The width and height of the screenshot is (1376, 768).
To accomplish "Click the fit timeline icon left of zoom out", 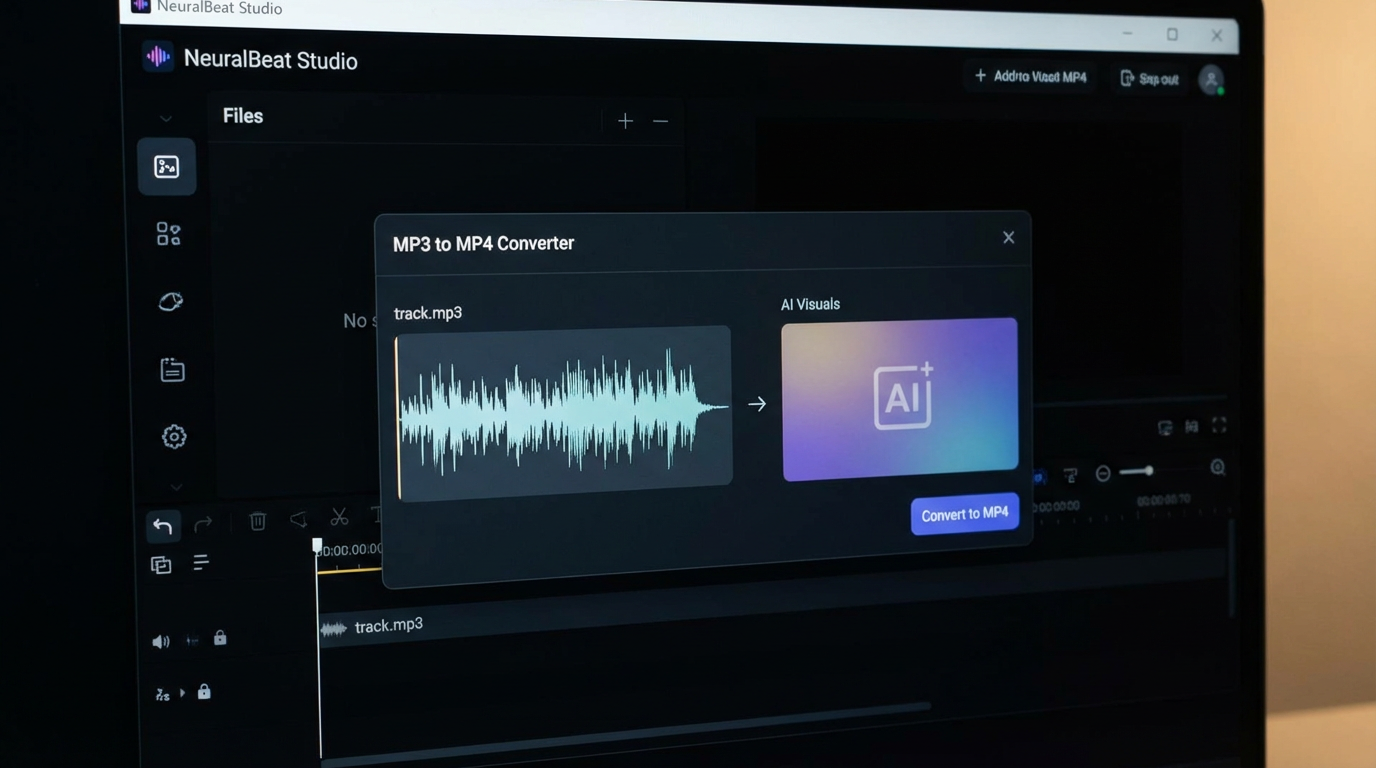I will tap(1070, 475).
